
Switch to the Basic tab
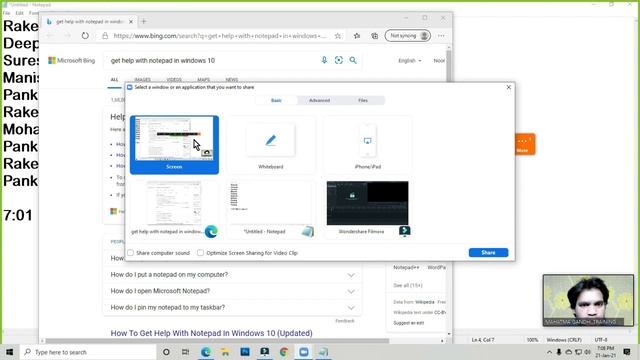tap(276, 100)
